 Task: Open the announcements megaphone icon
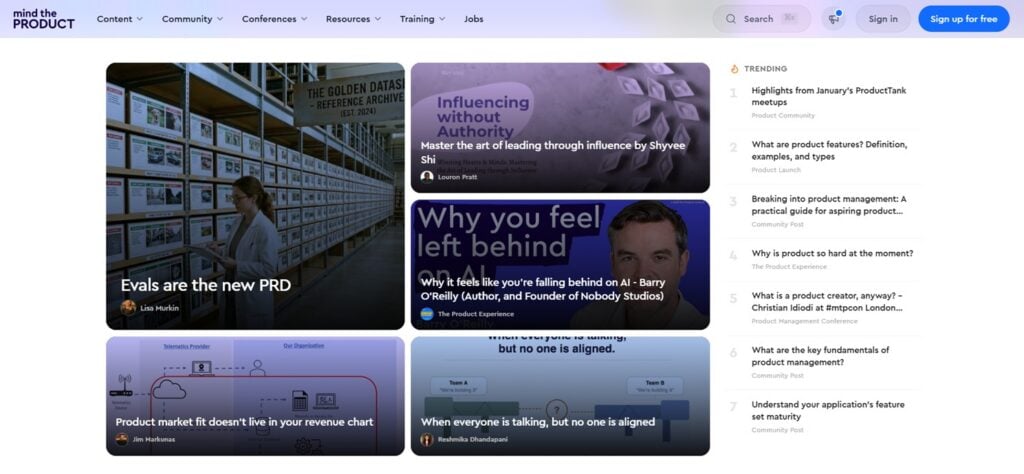(833, 19)
